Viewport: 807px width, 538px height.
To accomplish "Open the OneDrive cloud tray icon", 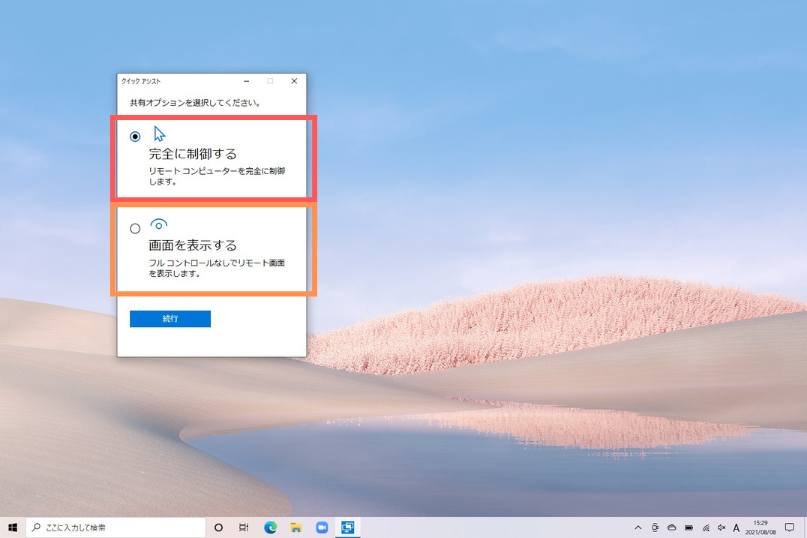I will (672, 527).
